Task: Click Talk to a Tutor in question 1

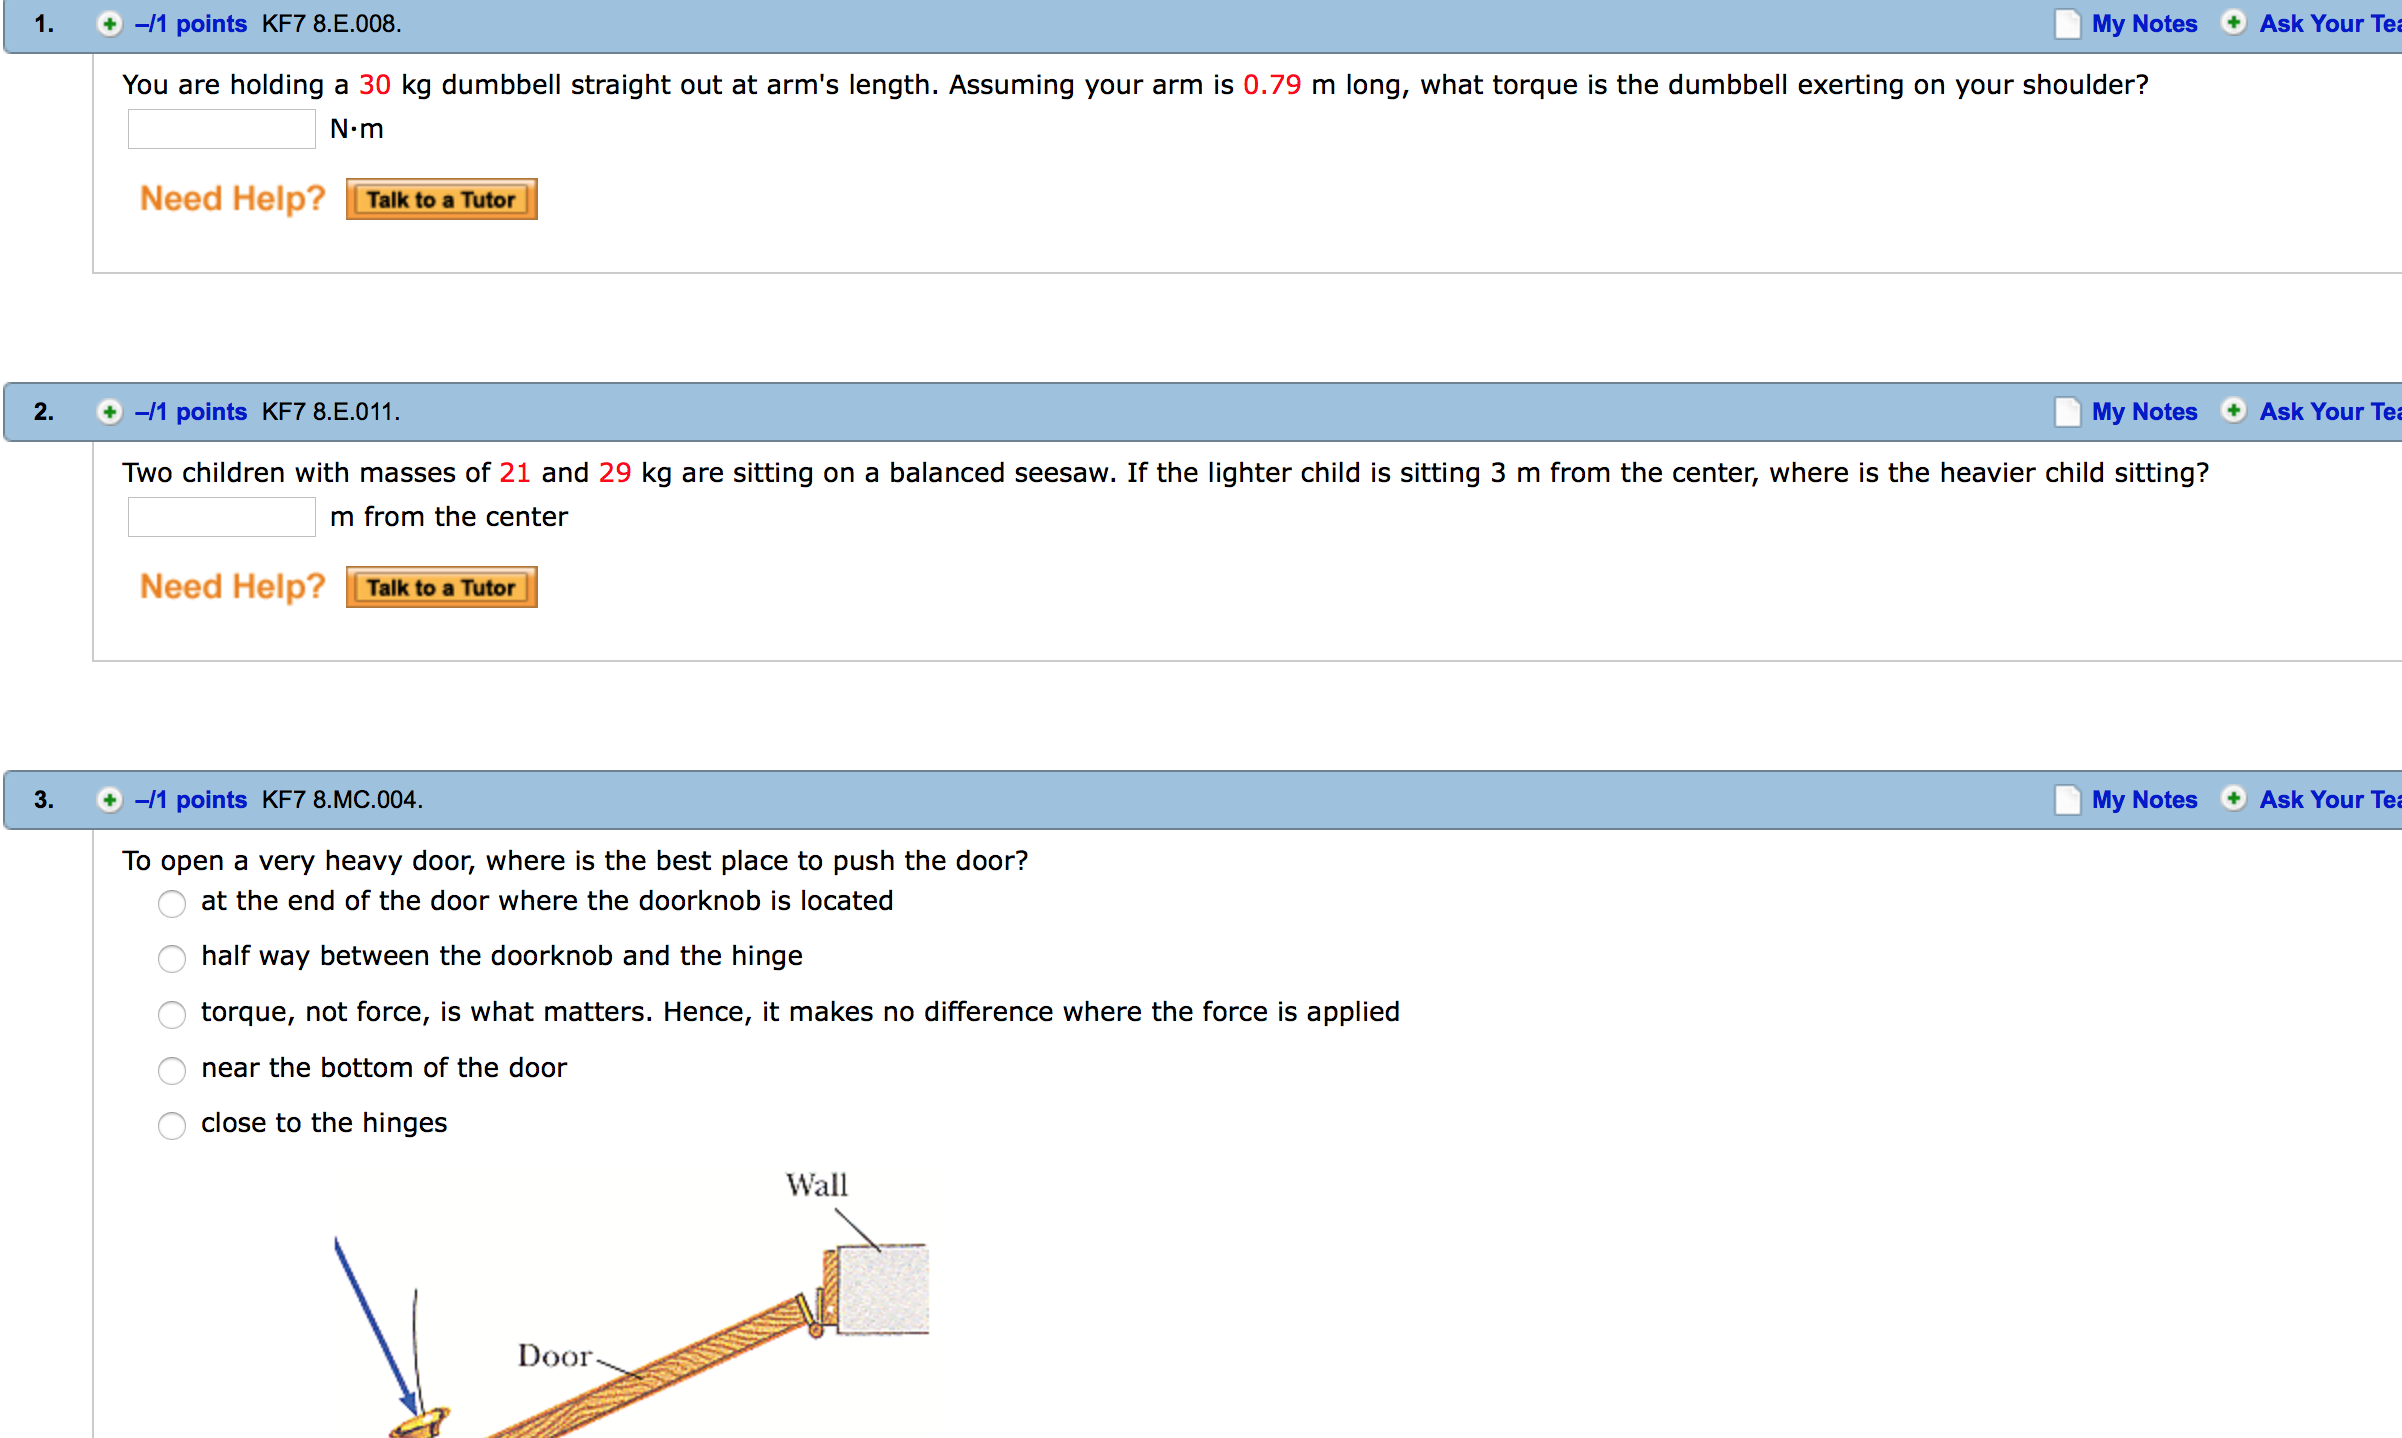Action: (x=441, y=199)
